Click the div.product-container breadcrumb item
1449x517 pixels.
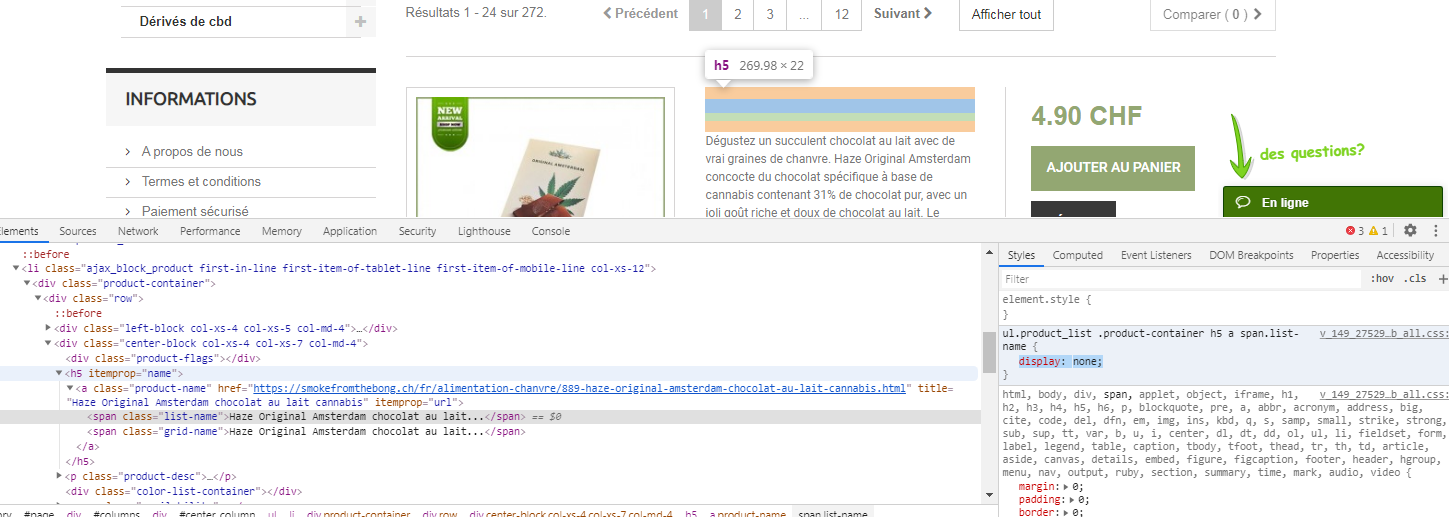click(x=359, y=512)
